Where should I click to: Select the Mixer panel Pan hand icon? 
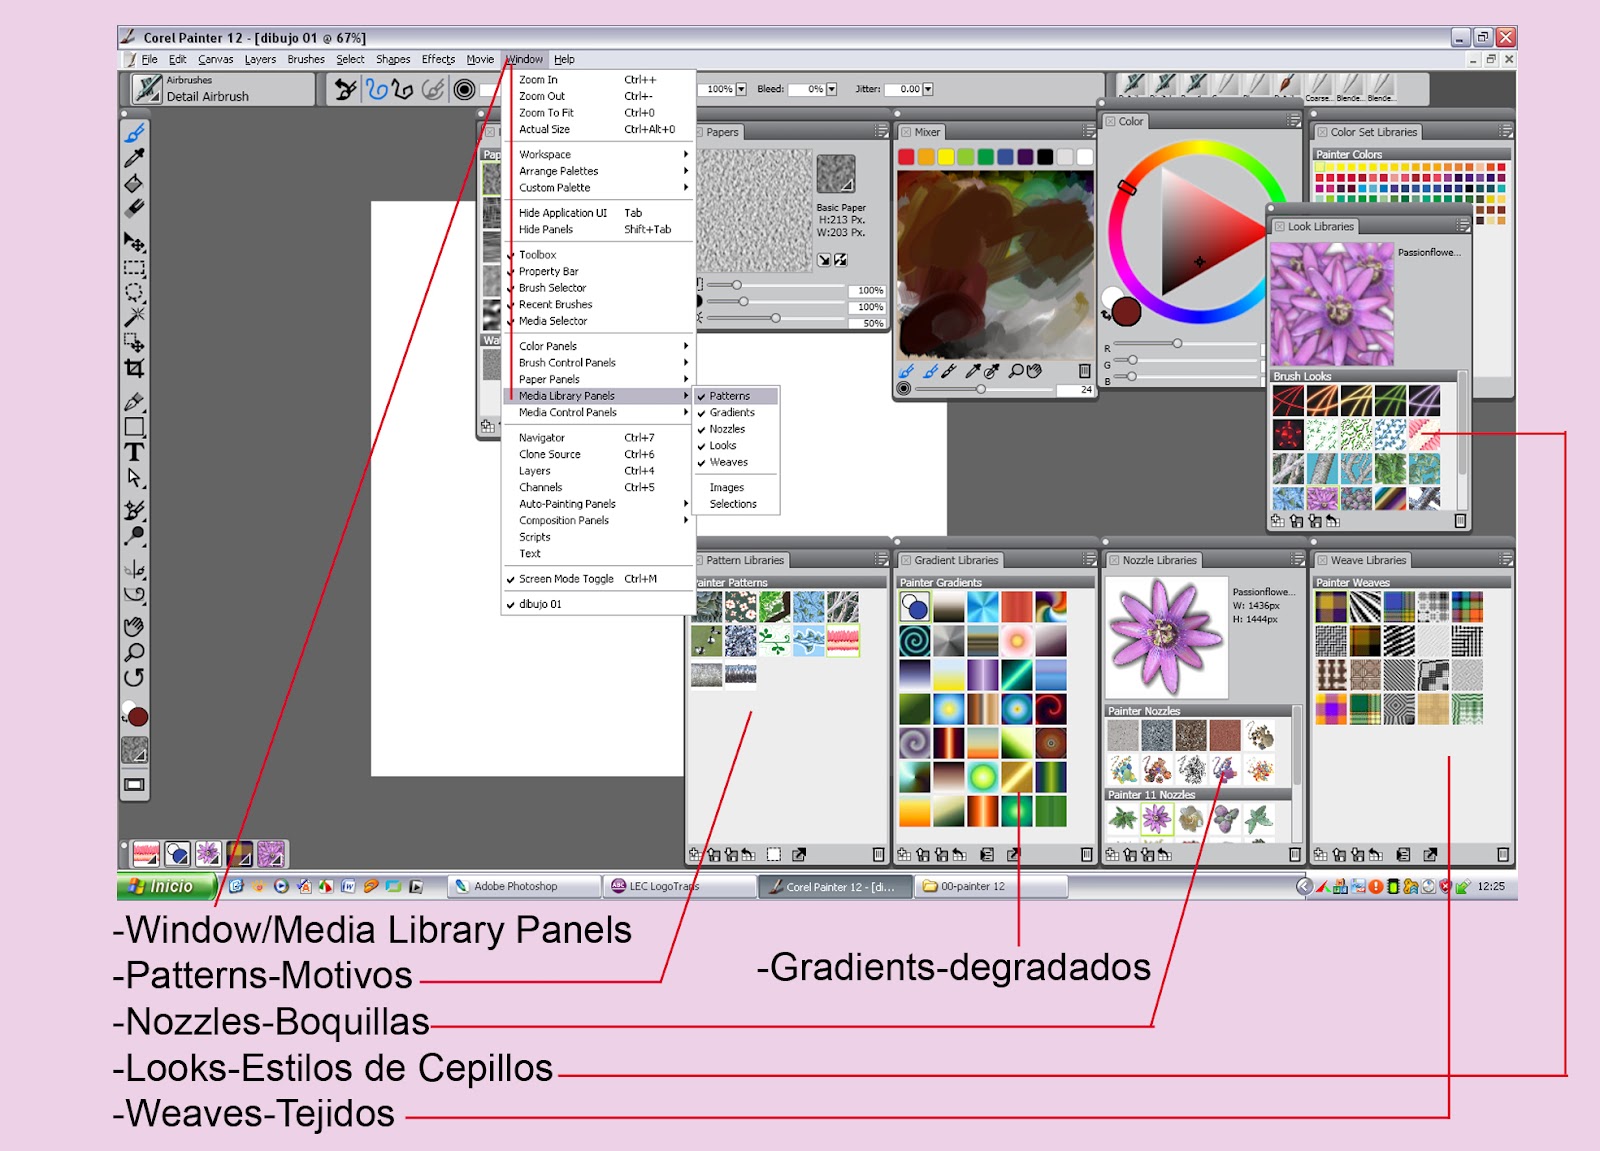[1034, 371]
